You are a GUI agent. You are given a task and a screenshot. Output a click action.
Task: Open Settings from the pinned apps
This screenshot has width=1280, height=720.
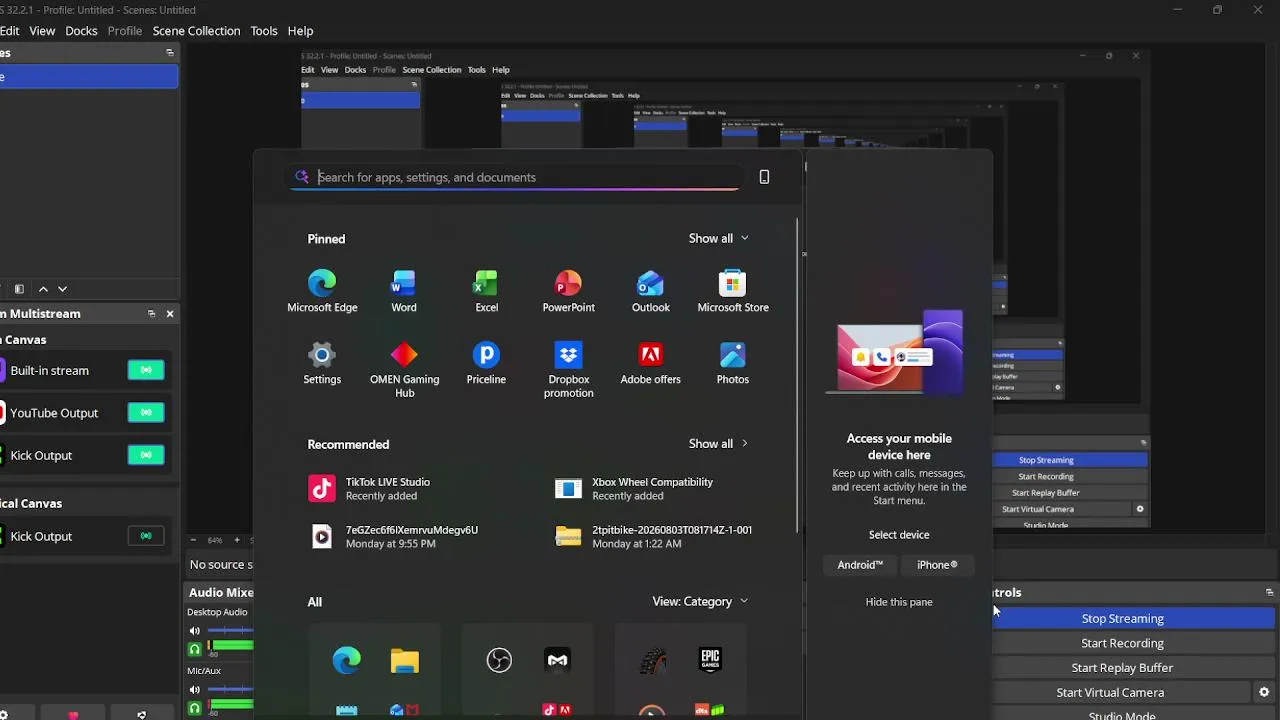click(x=322, y=363)
